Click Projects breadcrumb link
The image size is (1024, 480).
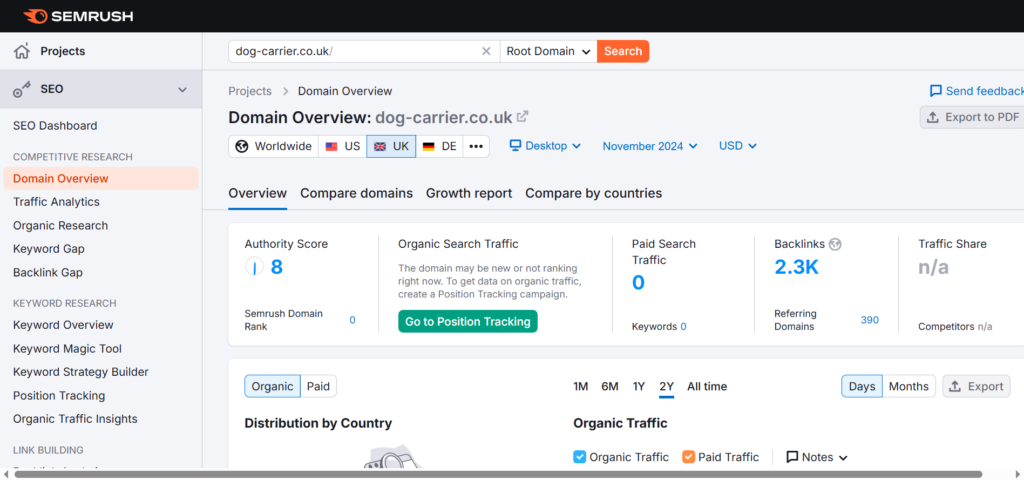[250, 91]
